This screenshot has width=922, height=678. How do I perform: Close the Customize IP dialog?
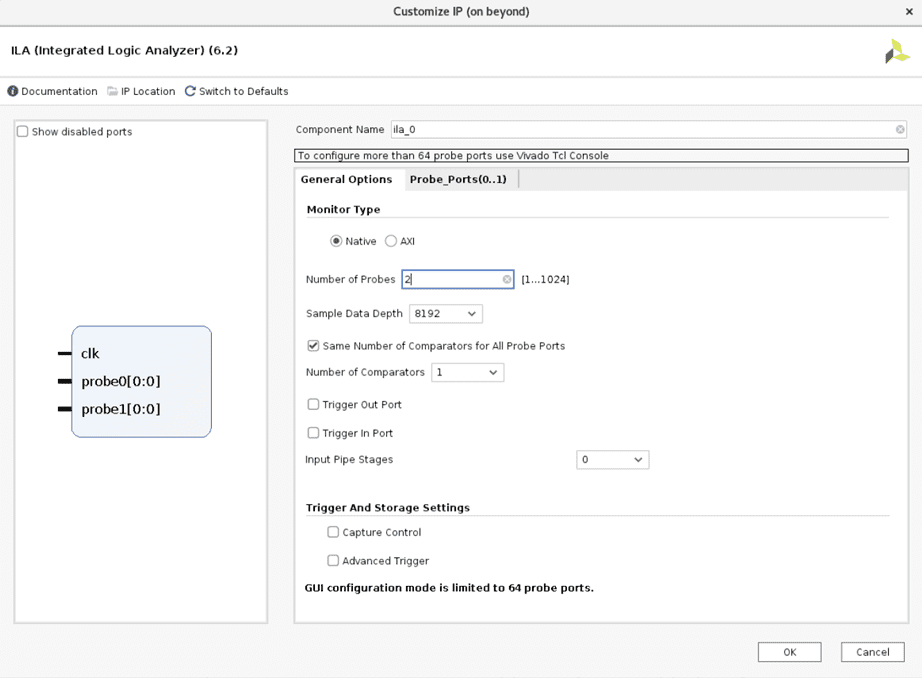coord(909,12)
